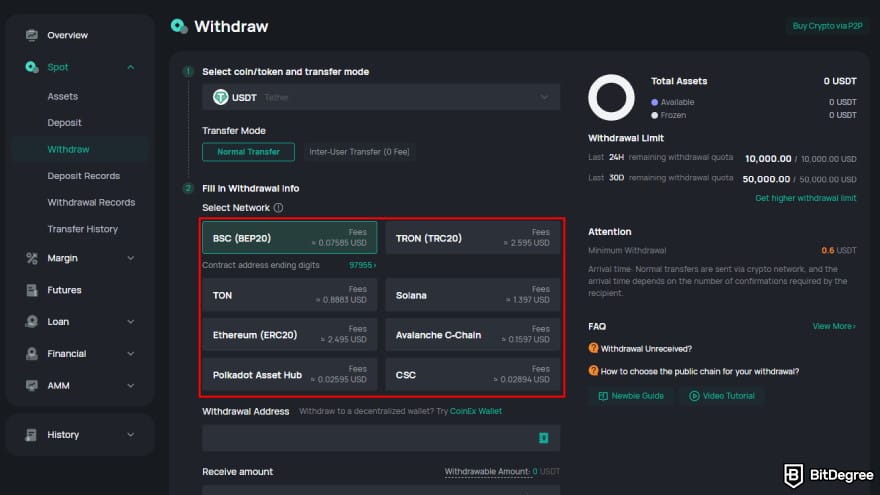The image size is (880, 495).
Task: Select the BSC (BEP20) network
Action: [290, 237]
